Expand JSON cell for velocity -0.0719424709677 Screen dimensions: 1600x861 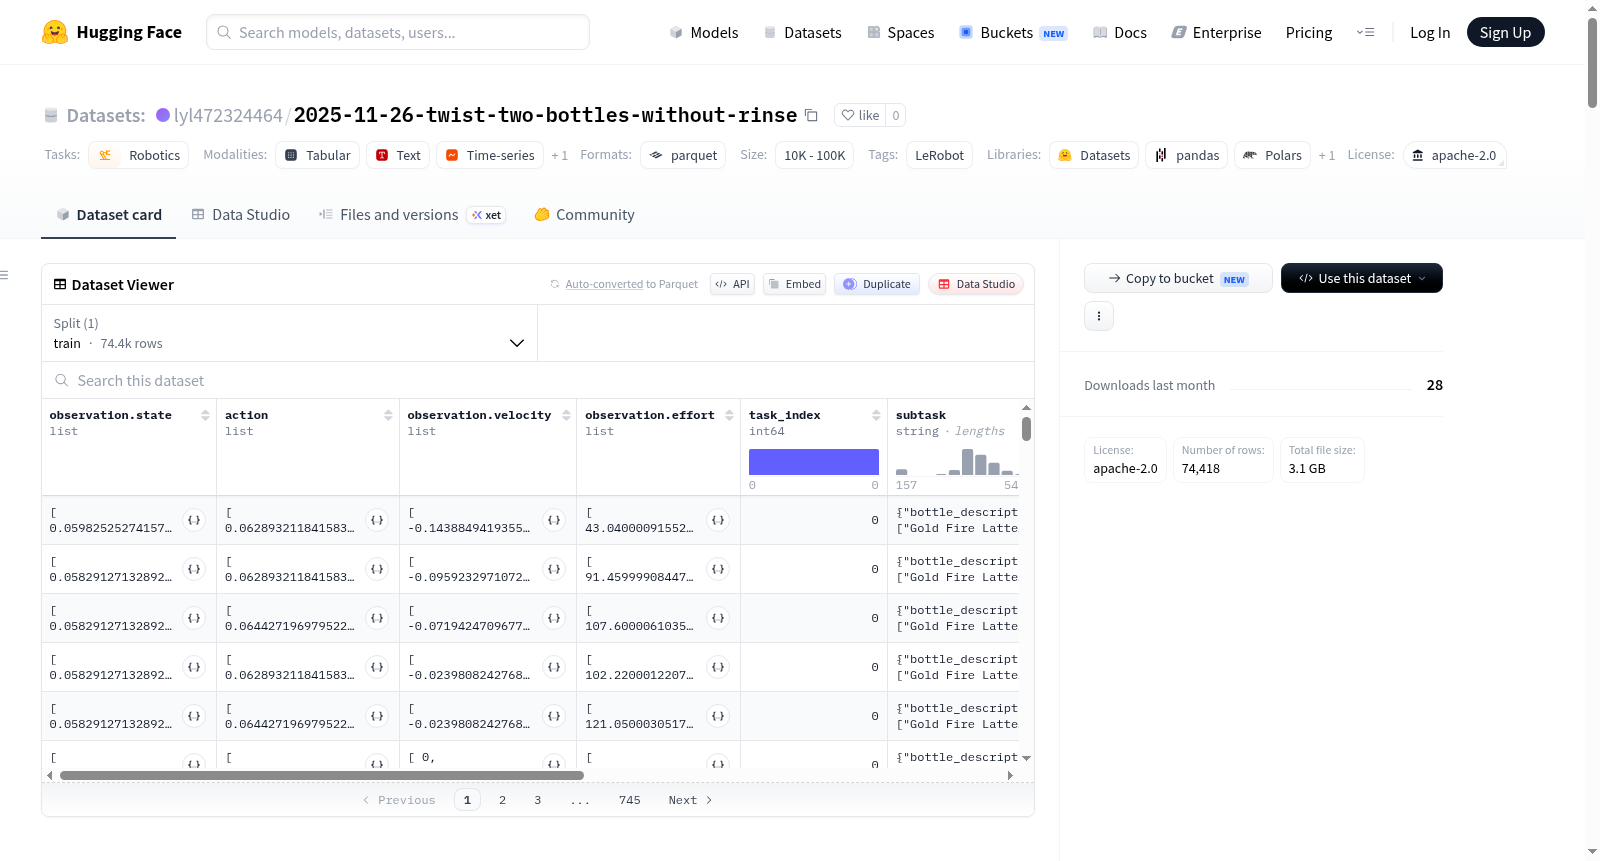pyautogui.click(x=554, y=618)
